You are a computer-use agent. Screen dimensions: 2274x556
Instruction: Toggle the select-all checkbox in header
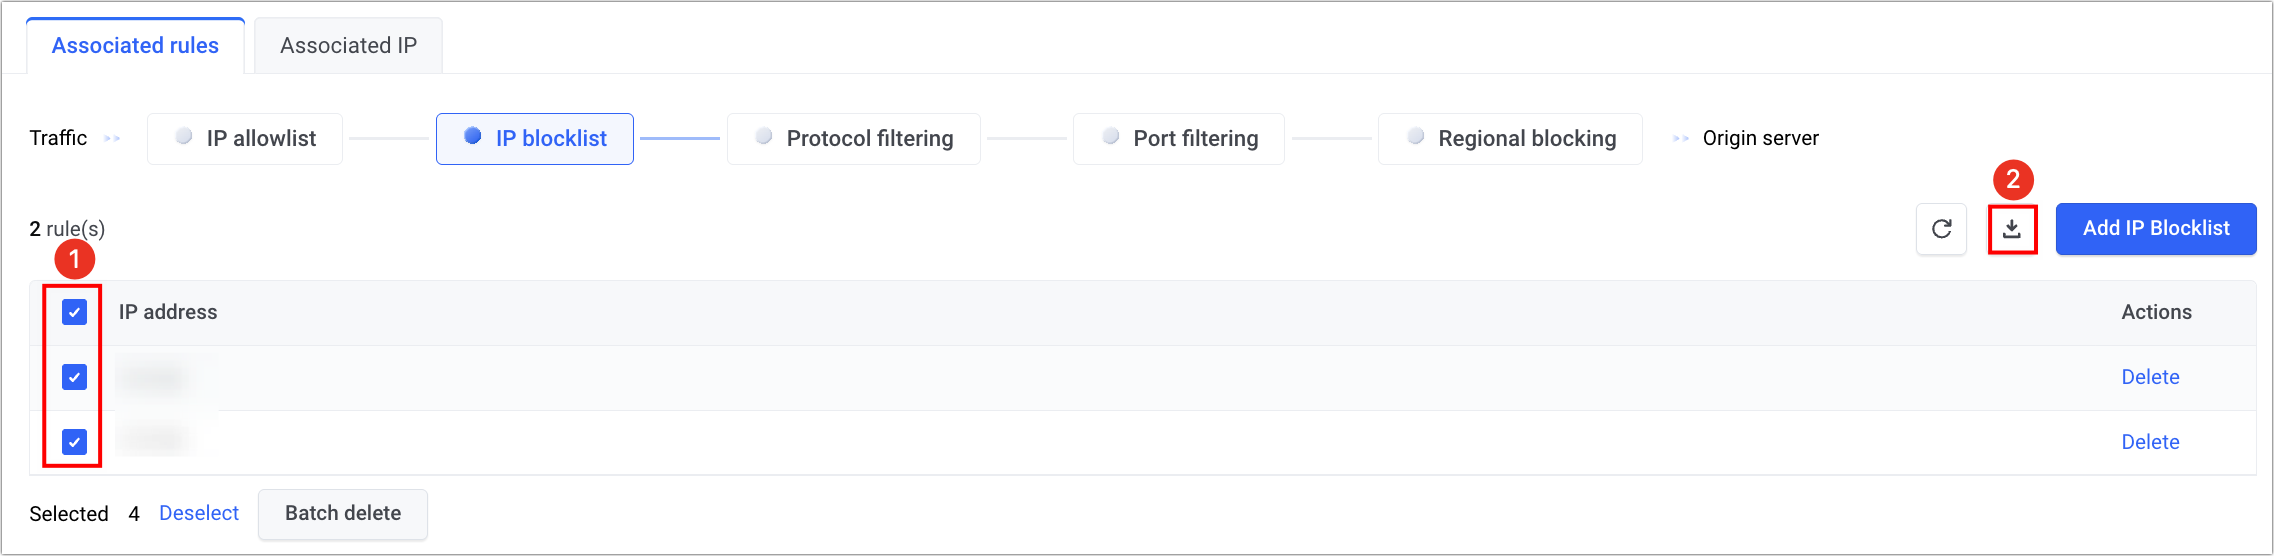[75, 312]
